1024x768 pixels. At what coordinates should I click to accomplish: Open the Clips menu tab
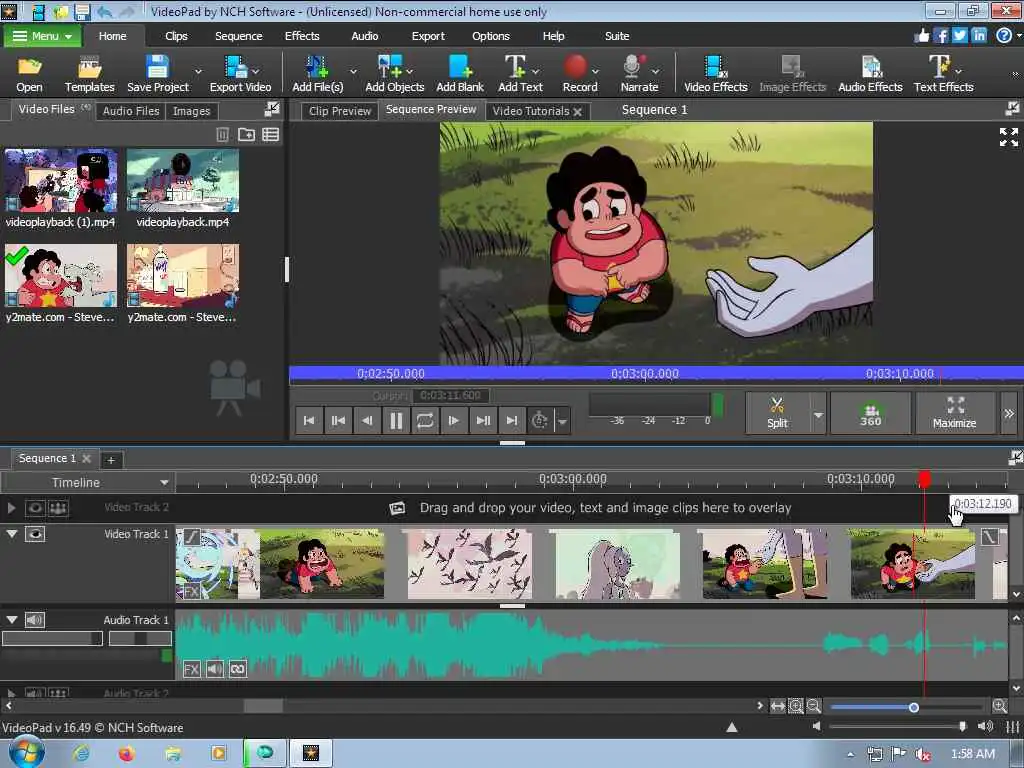click(176, 36)
